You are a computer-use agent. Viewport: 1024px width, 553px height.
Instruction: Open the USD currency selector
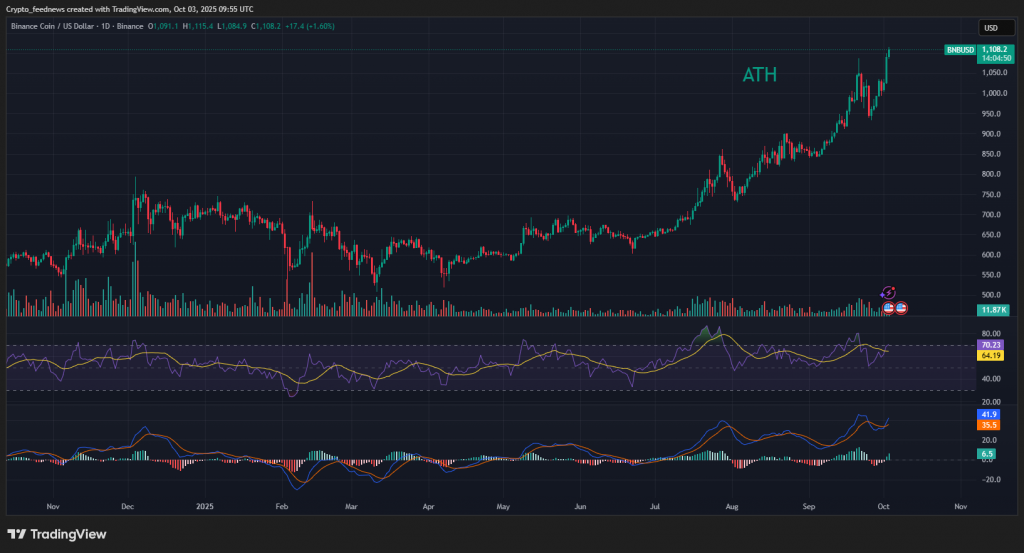click(991, 28)
